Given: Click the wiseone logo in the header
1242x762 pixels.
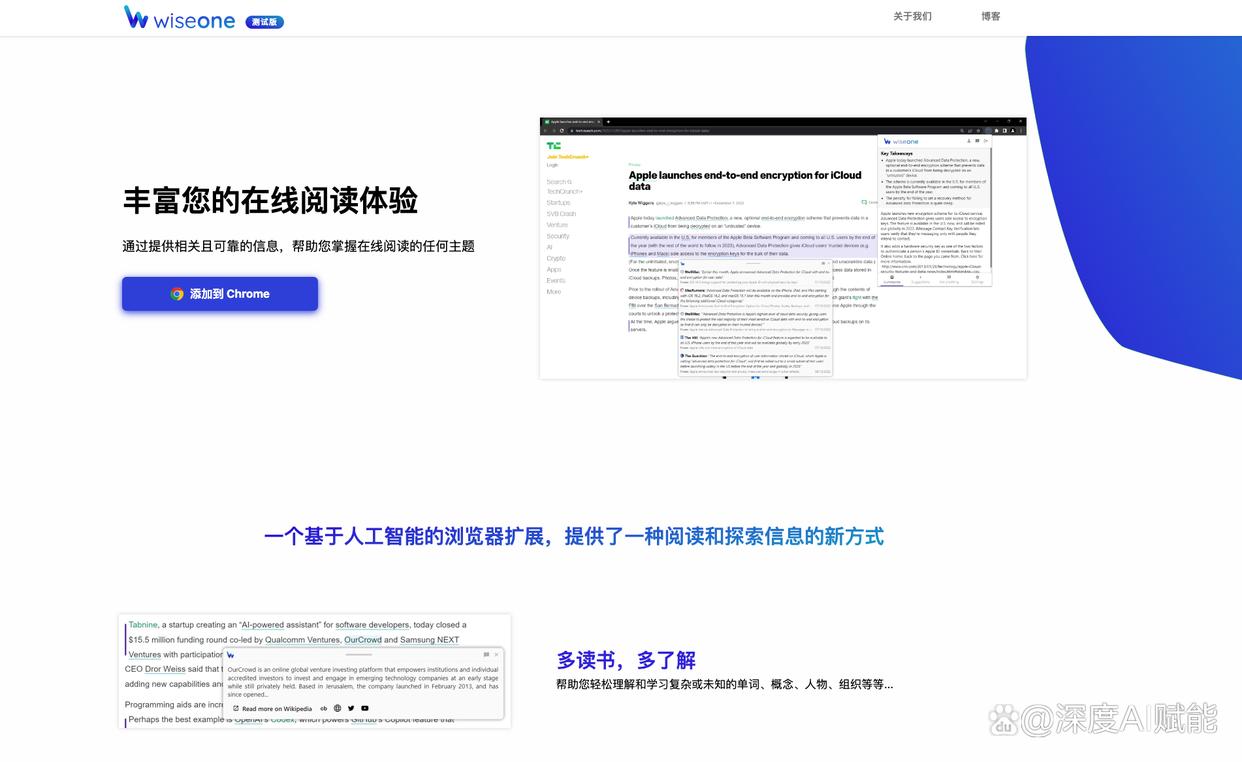Looking at the screenshot, I should click(x=179, y=18).
